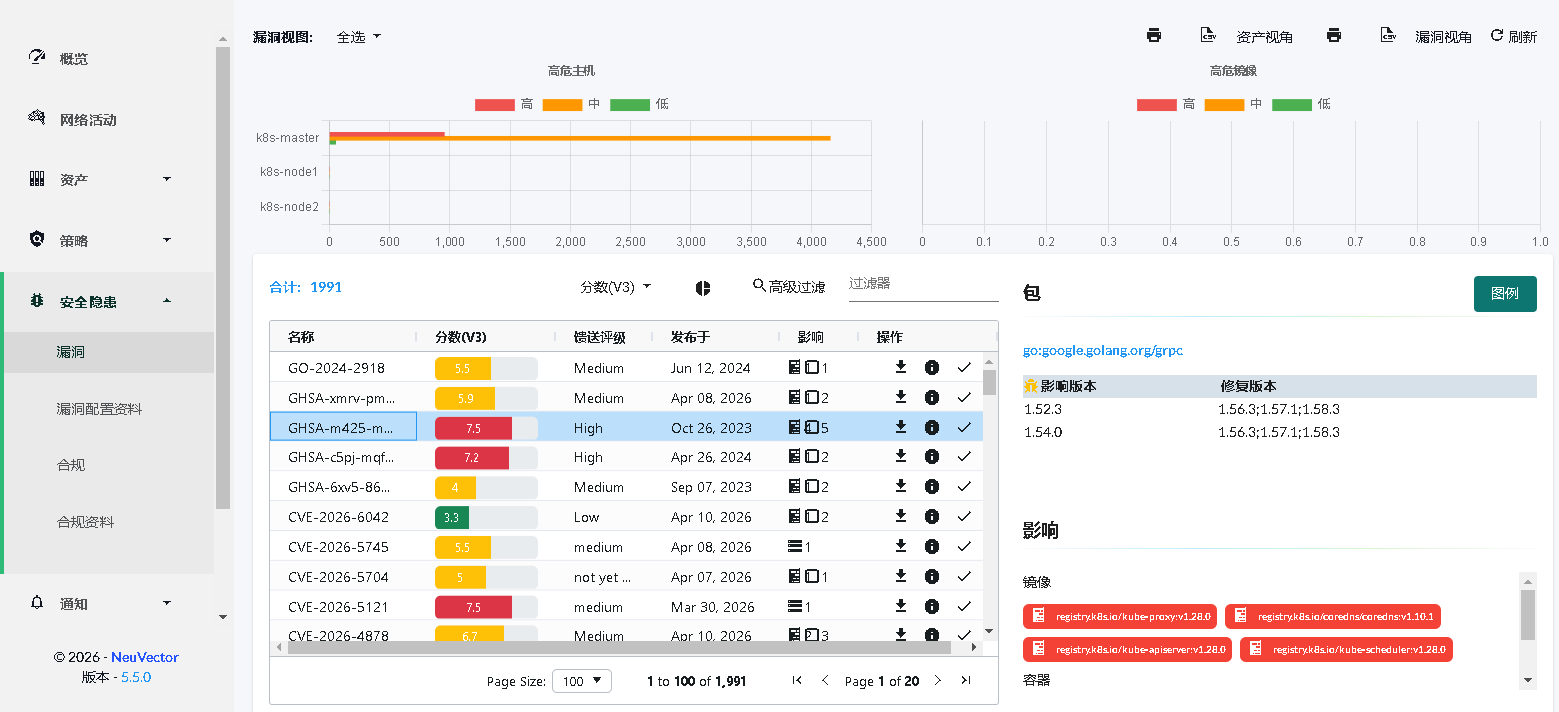Print the asset view report
Viewport: 1559px width, 712px height.
point(1153,36)
